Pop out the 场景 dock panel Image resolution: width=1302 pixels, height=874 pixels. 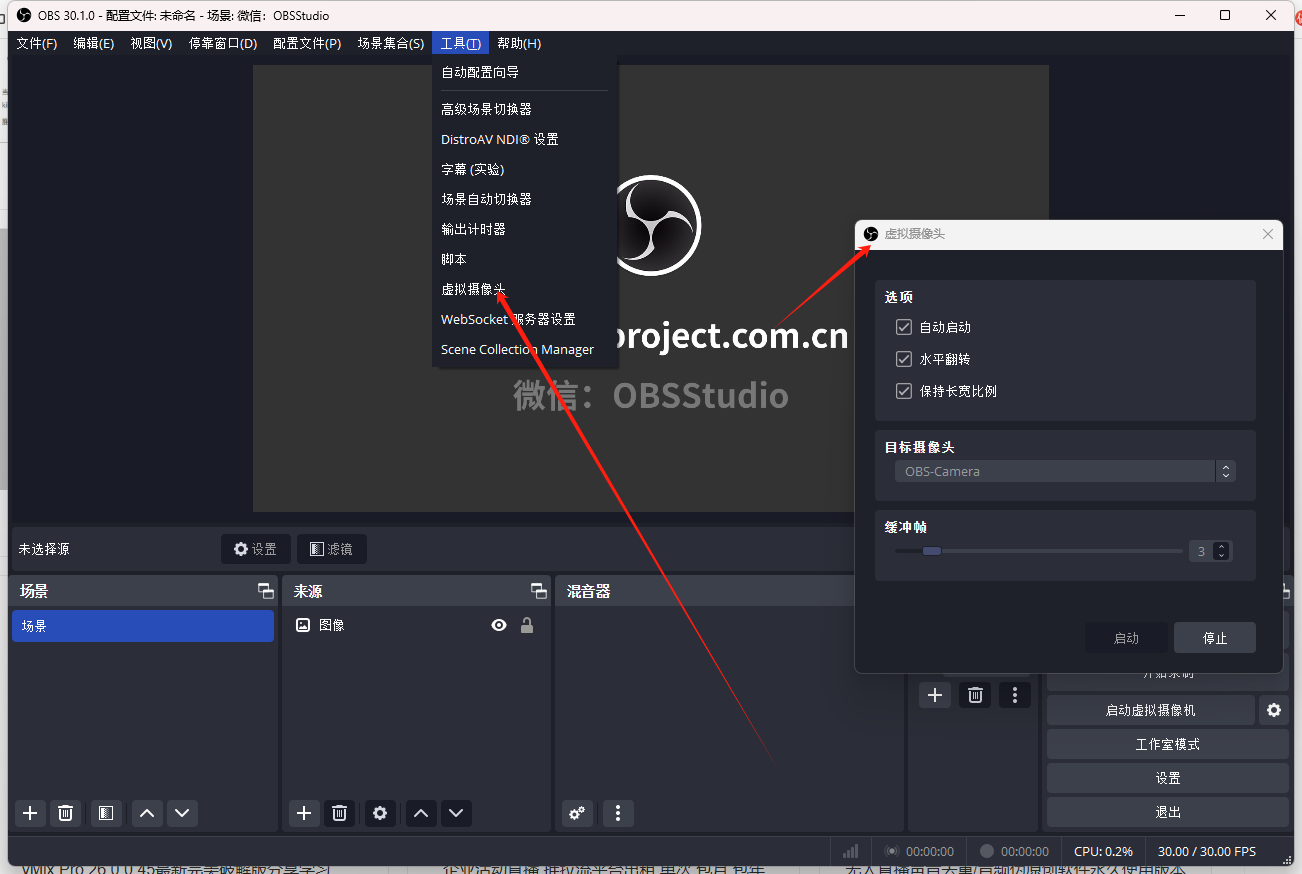[265, 591]
